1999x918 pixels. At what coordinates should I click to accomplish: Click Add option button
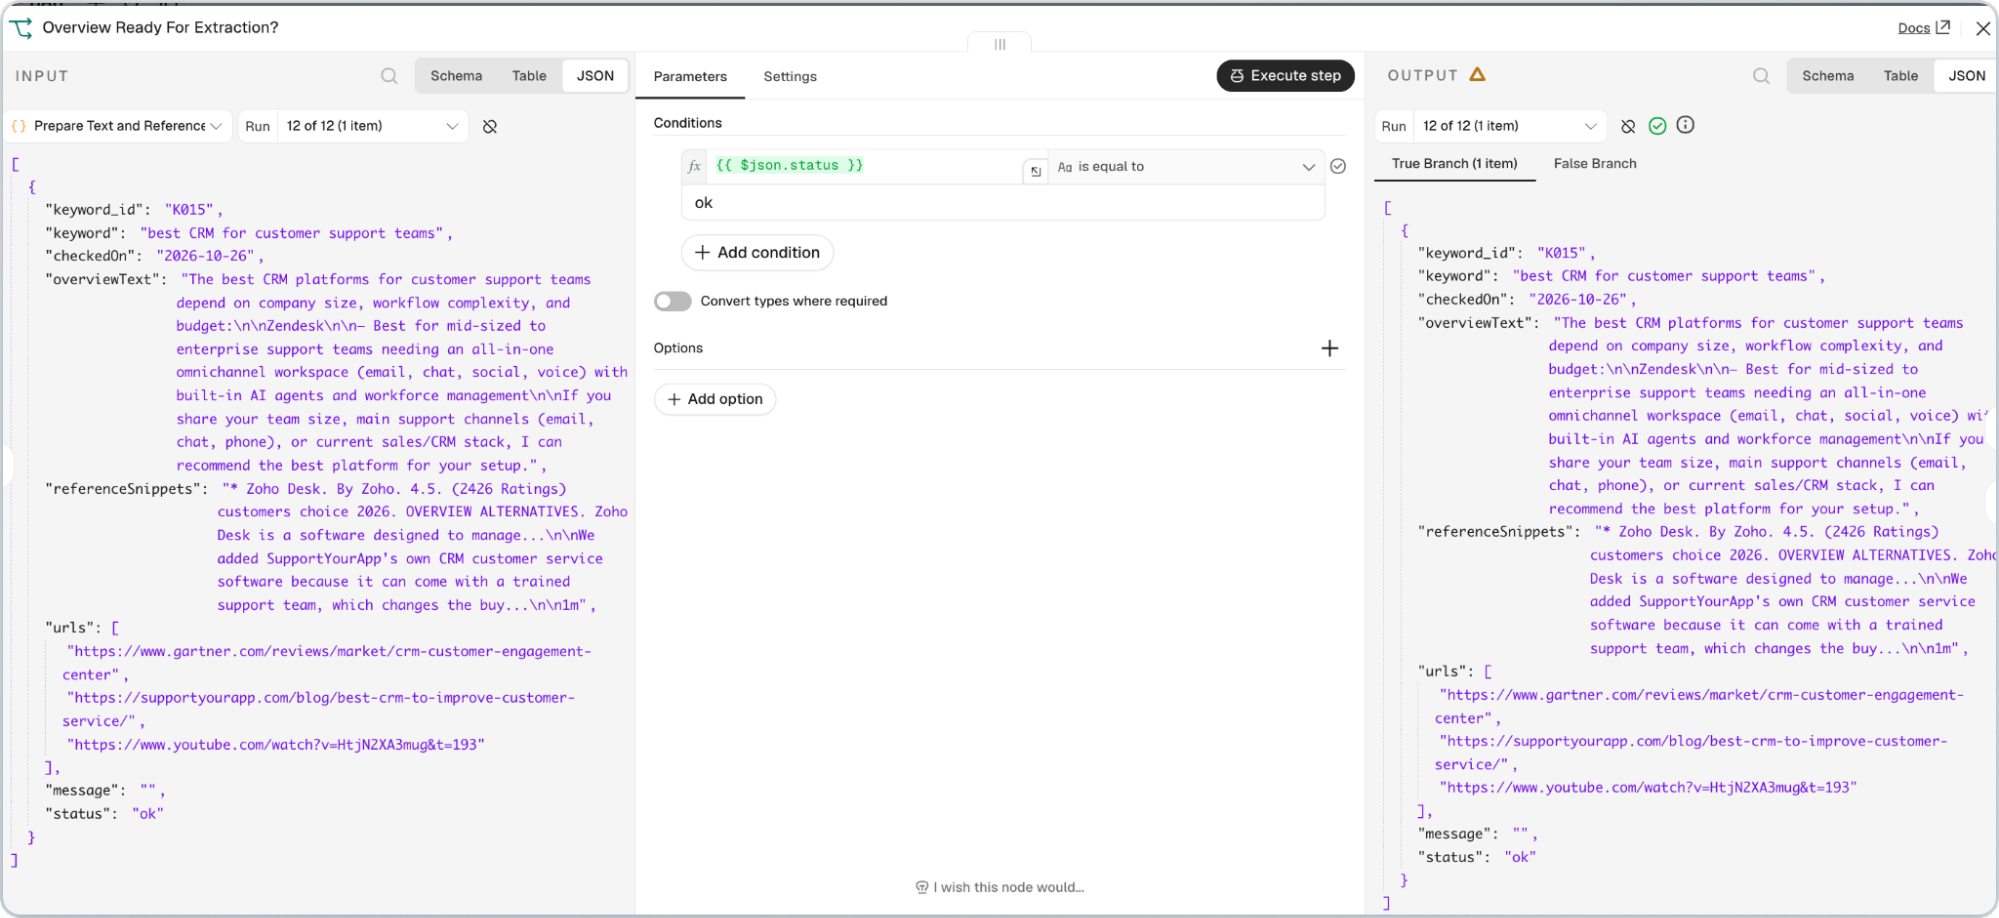pyautogui.click(x=715, y=399)
